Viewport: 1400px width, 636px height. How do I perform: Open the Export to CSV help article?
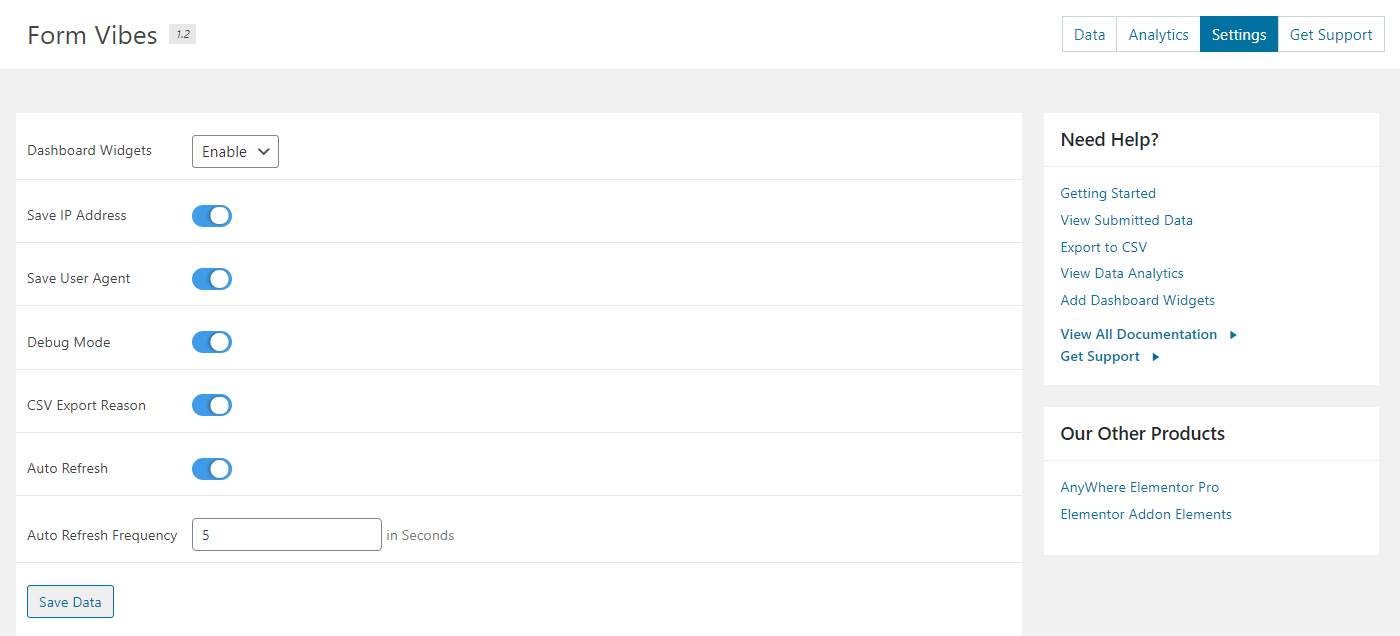(x=1103, y=247)
